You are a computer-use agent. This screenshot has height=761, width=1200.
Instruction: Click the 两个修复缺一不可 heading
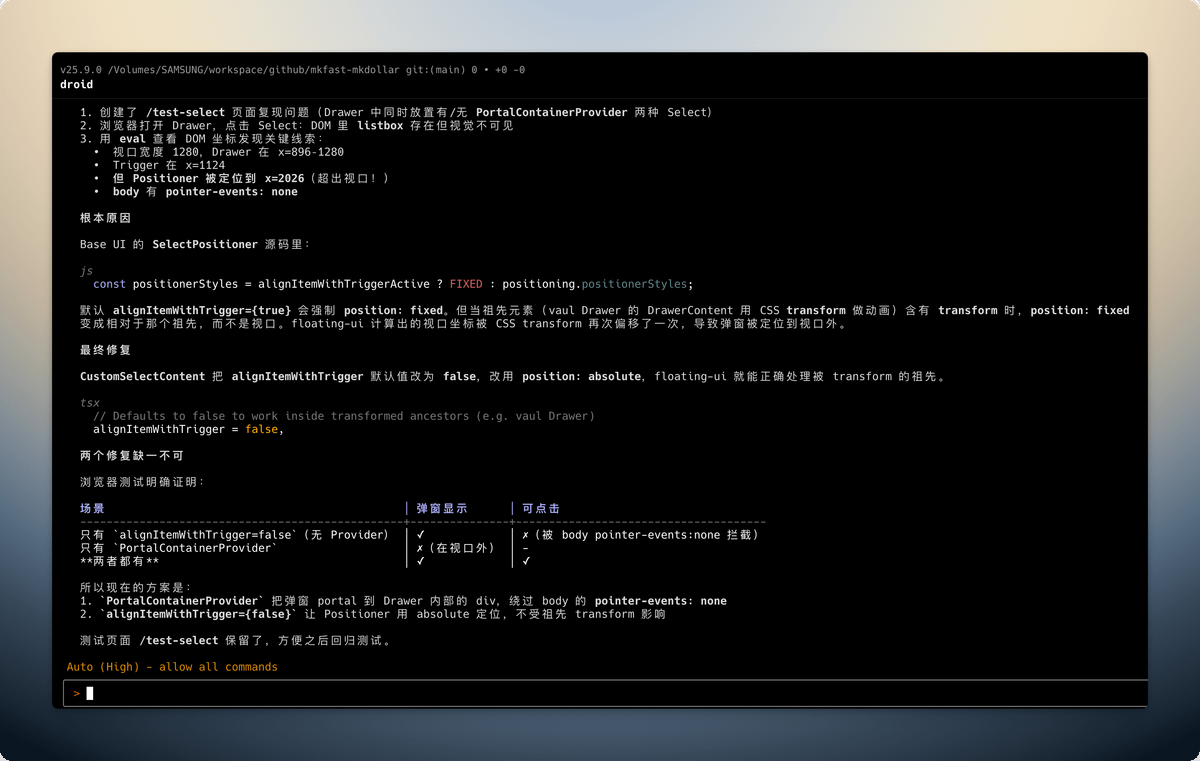tap(131, 455)
